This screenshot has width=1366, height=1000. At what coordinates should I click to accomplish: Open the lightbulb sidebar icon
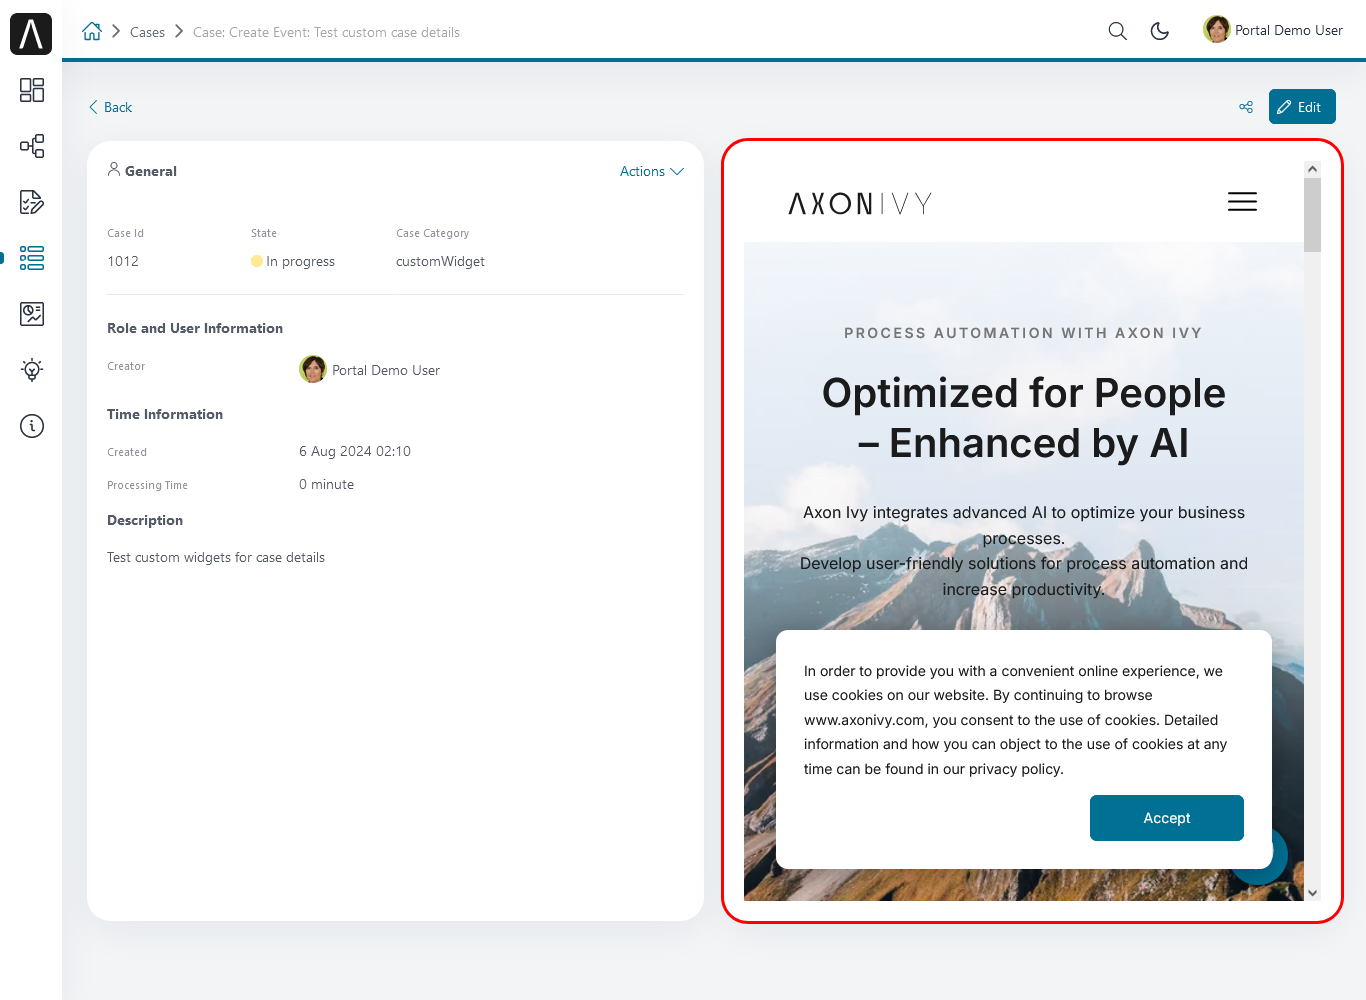click(x=32, y=370)
